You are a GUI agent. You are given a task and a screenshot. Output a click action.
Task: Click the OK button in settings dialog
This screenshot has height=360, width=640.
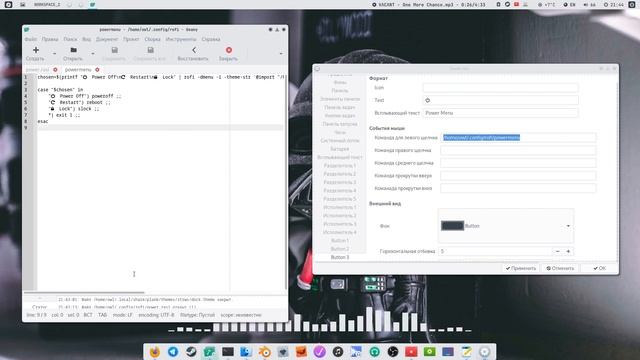click(x=600, y=268)
